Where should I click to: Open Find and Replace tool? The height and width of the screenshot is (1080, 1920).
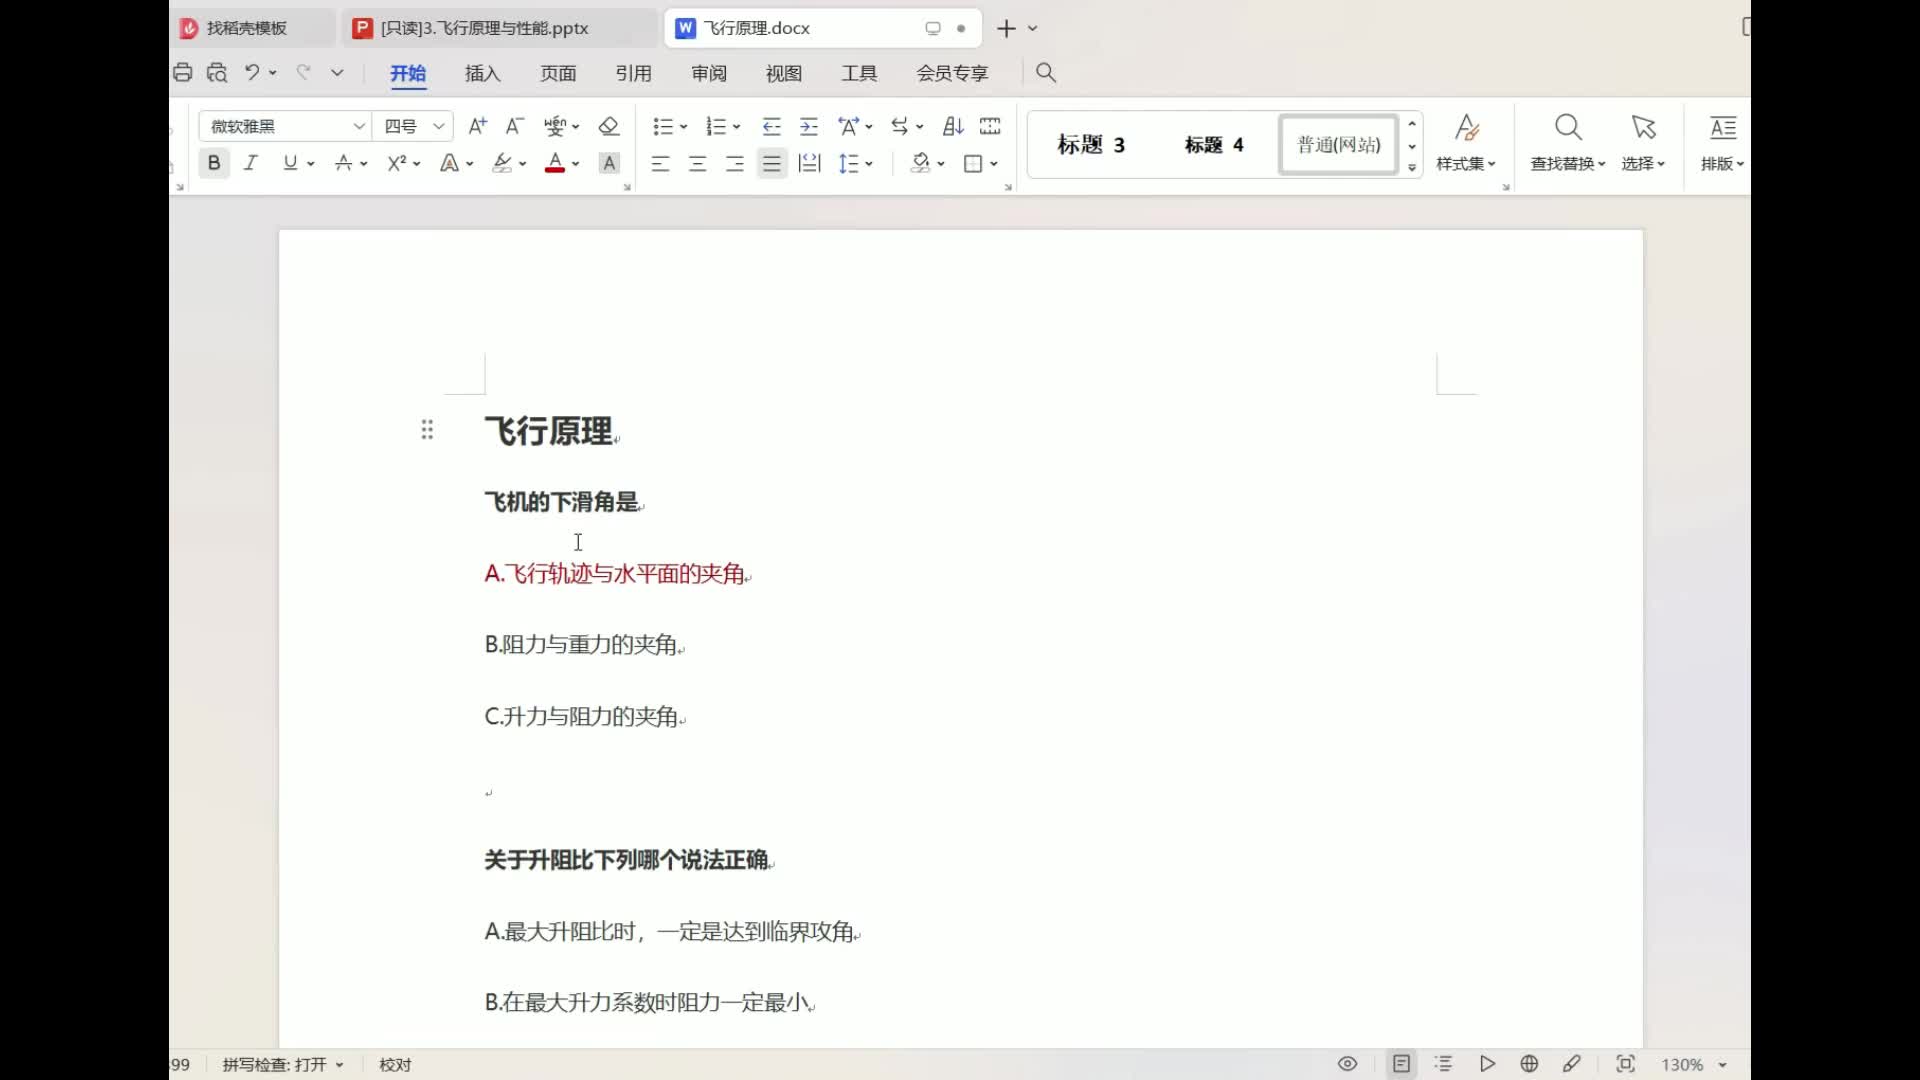point(1567,142)
